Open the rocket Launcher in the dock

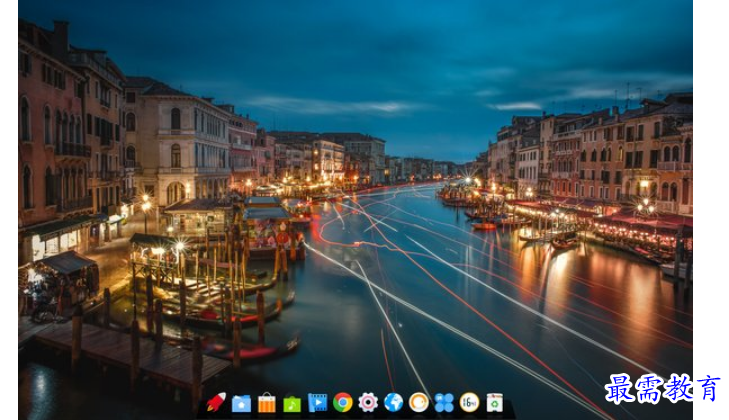click(216, 402)
